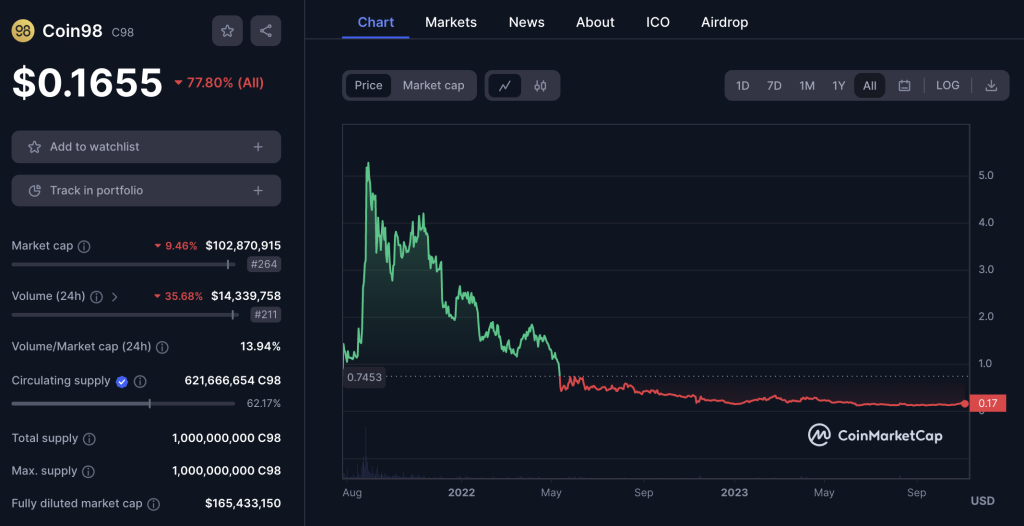The height and width of the screenshot is (526, 1024).
Task: Add Coin98 to watchlist
Action: pos(146,147)
